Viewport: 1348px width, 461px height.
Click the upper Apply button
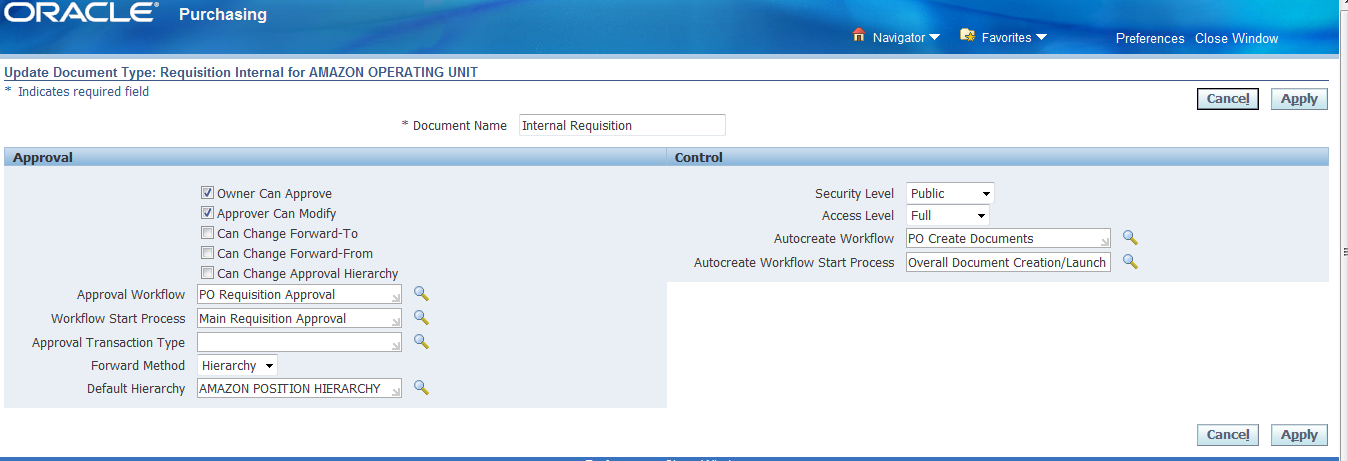1299,99
